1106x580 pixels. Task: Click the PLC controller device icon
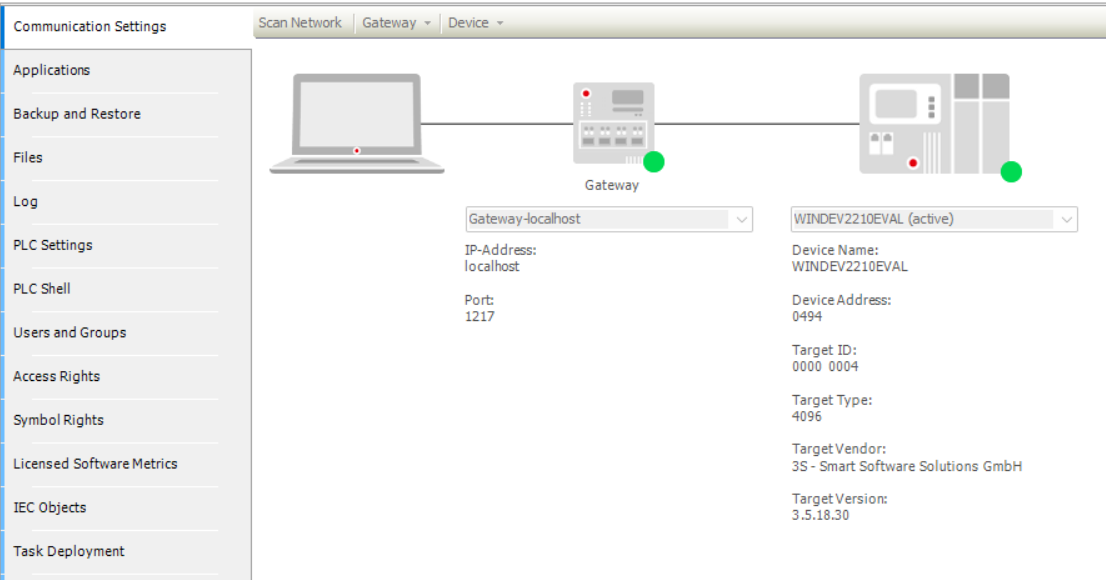(x=933, y=123)
